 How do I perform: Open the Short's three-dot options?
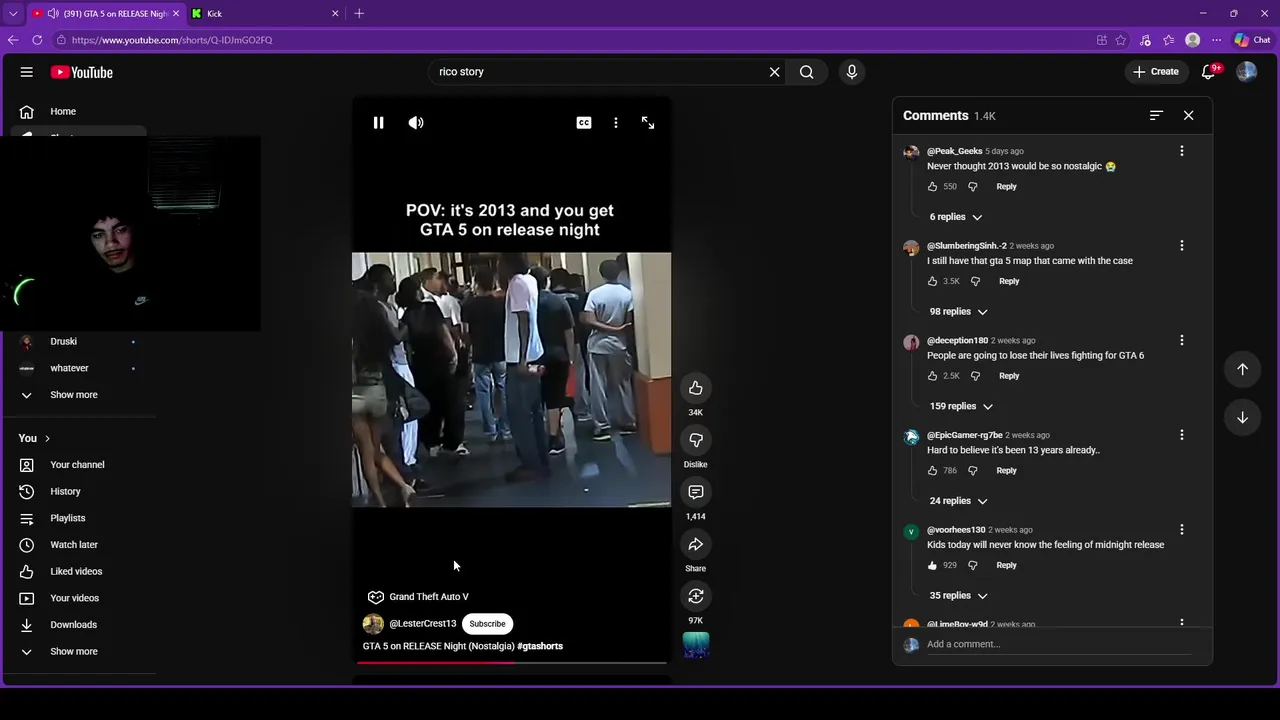pyautogui.click(x=616, y=123)
